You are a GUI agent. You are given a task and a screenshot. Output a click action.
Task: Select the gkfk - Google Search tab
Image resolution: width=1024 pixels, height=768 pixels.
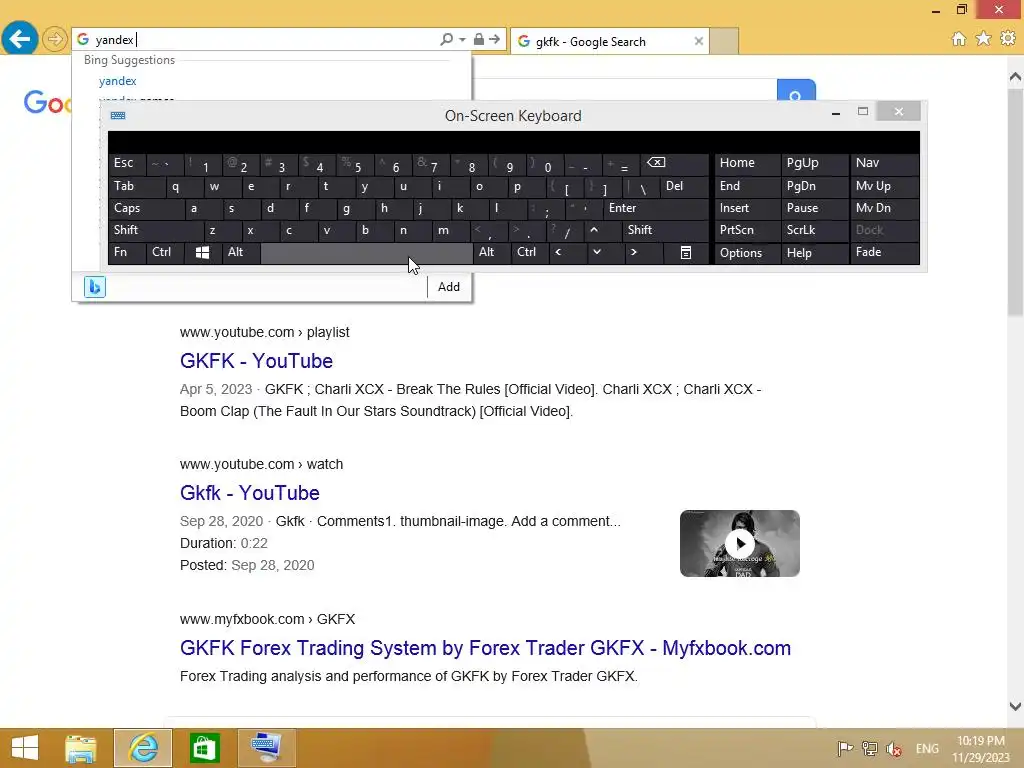(x=610, y=41)
